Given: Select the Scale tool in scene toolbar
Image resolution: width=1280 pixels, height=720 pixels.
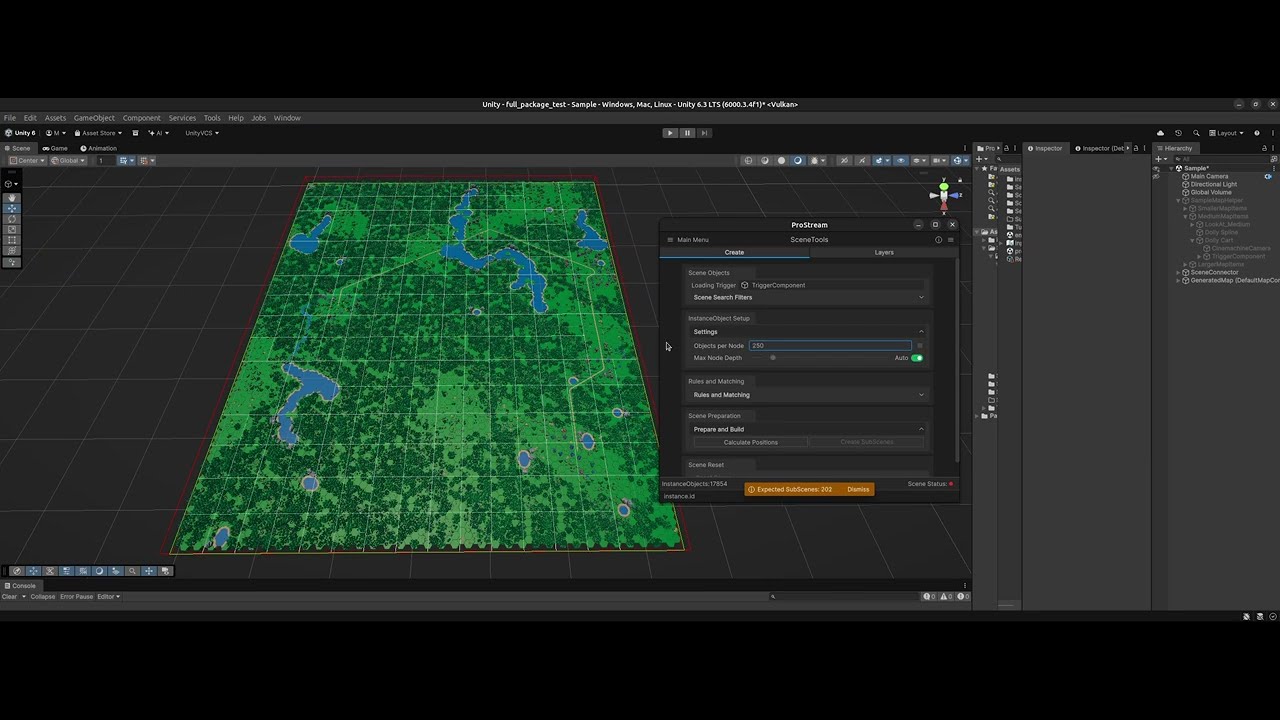Looking at the screenshot, I should point(12,230).
